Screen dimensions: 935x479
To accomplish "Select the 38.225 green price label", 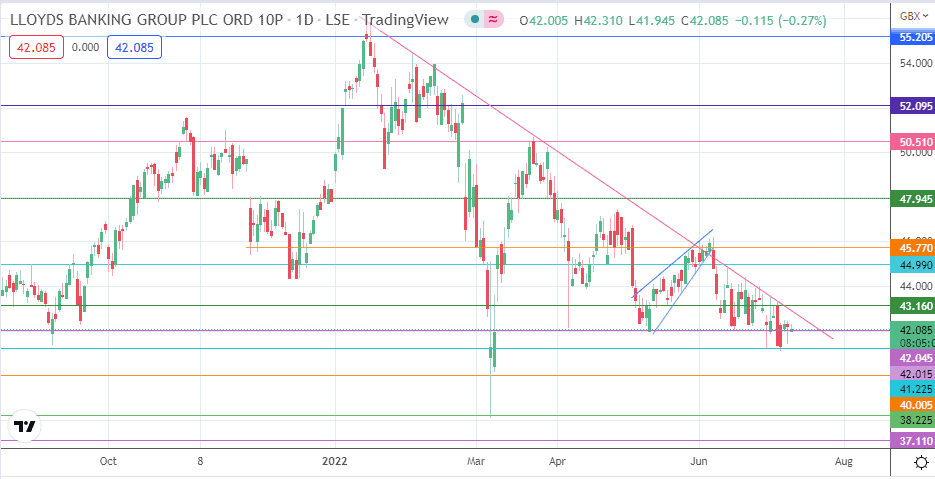I will coord(912,420).
